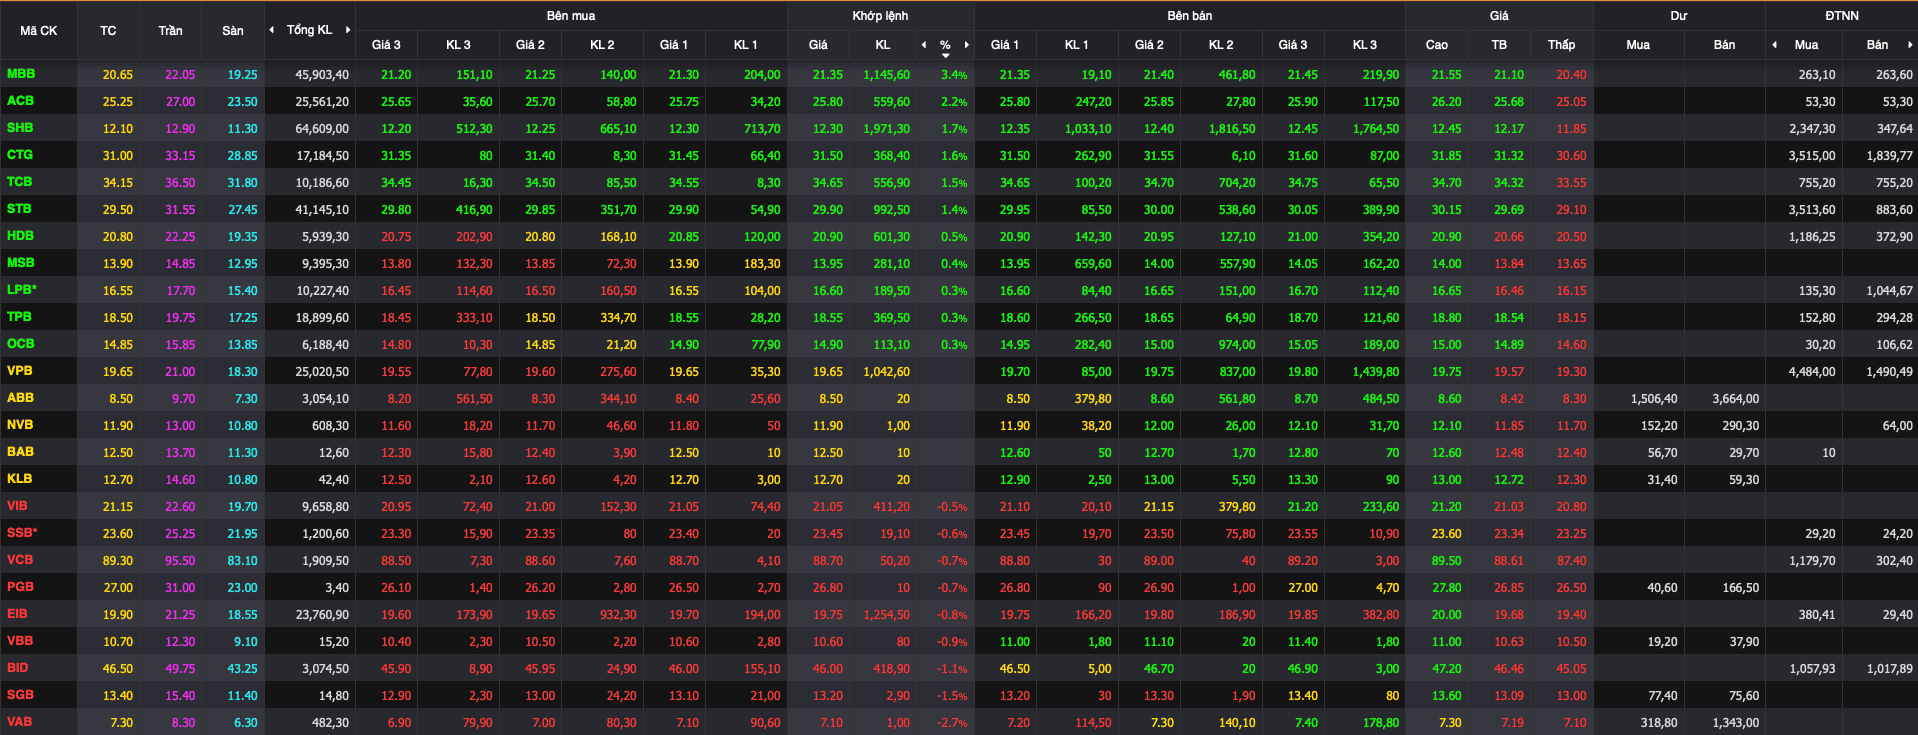Image resolution: width=1918 pixels, height=735 pixels.
Task: Select the VCB ticker
Action: (20, 560)
